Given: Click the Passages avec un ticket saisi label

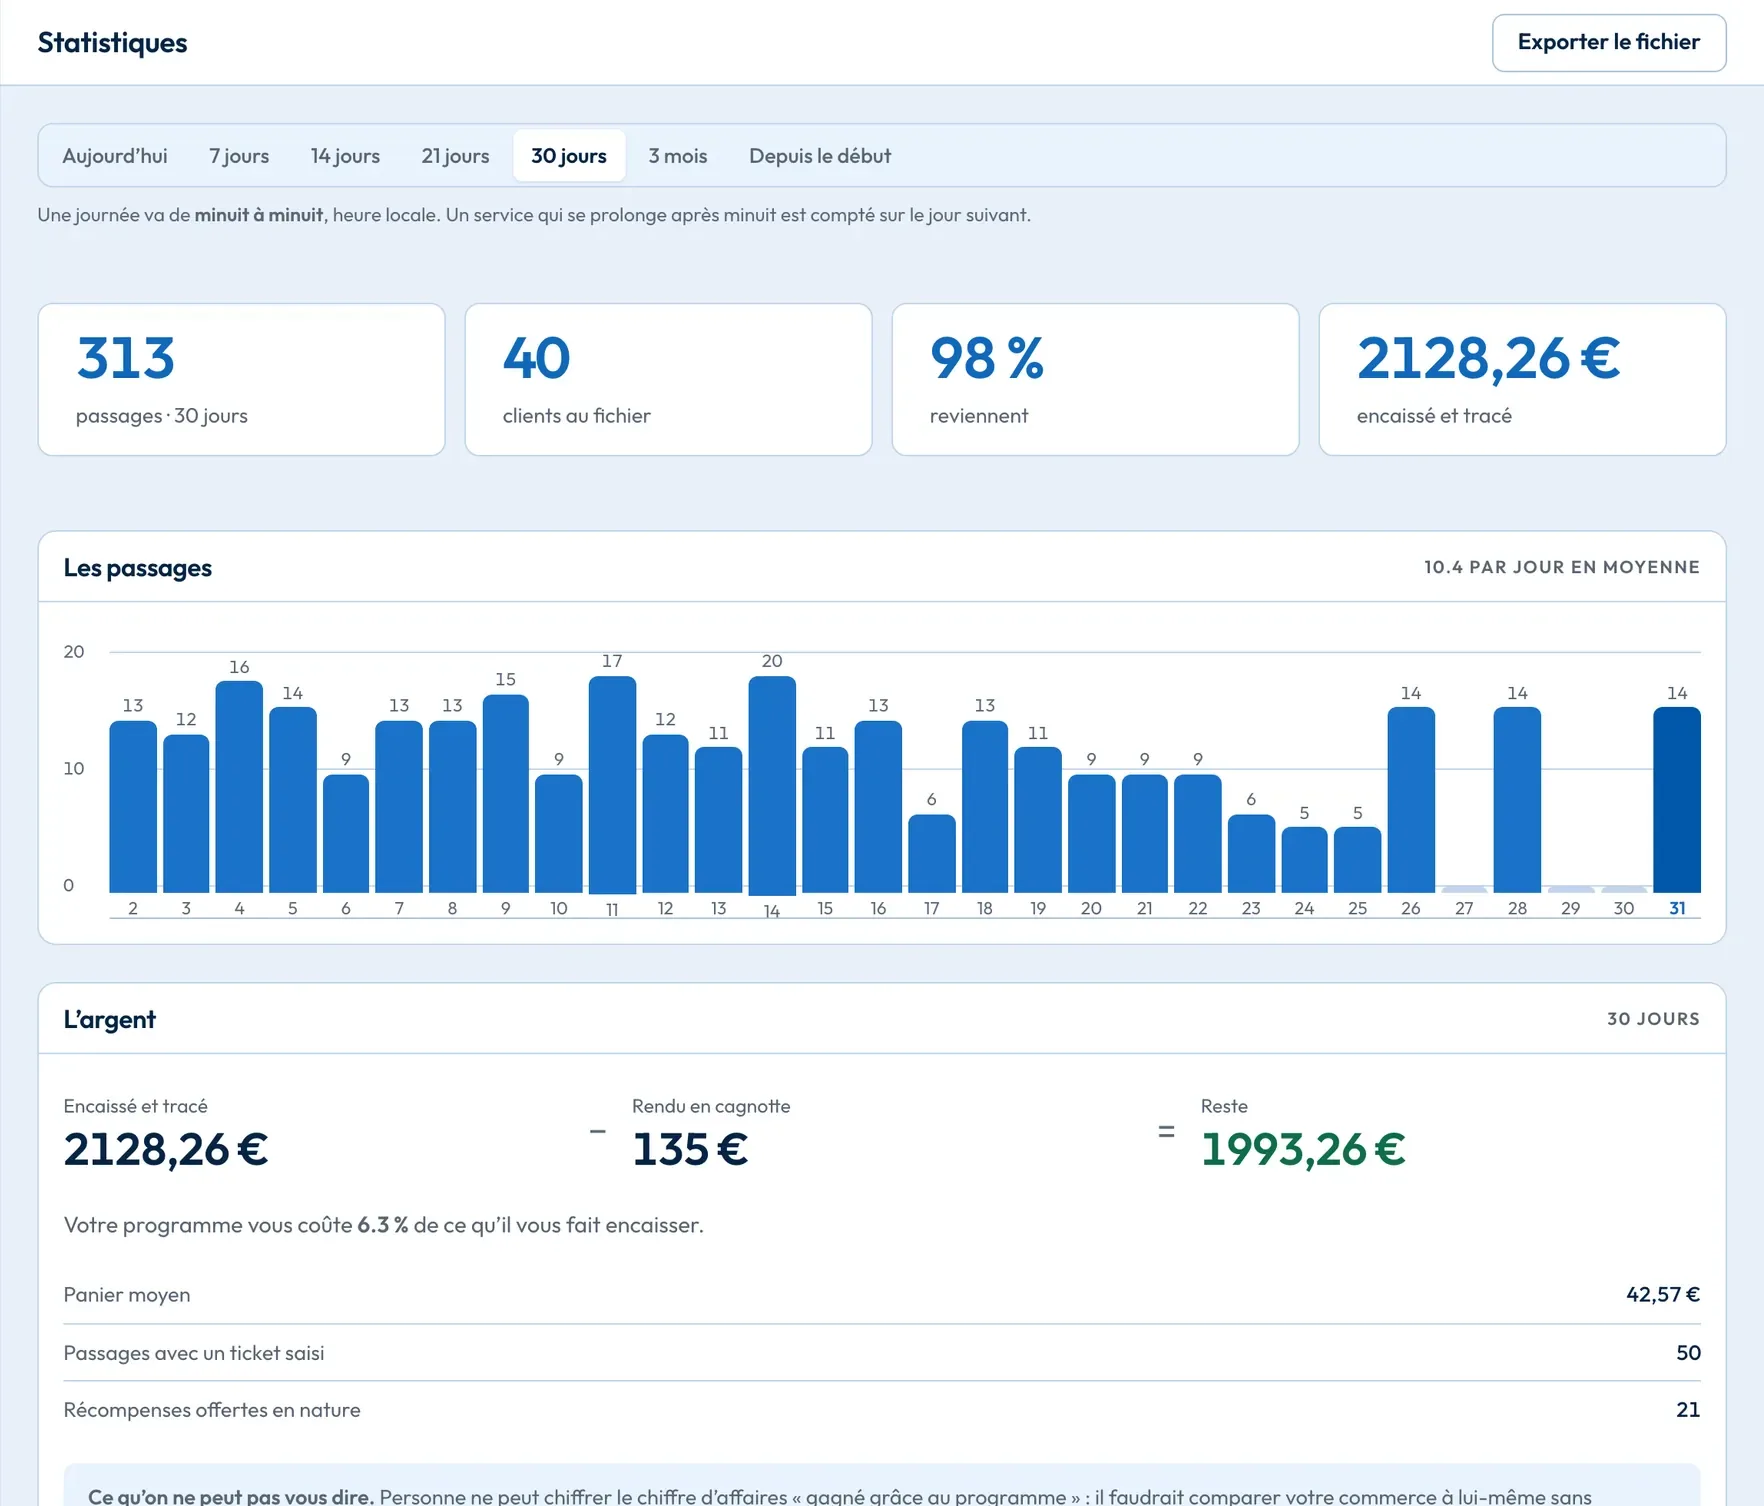Looking at the screenshot, I should tap(194, 1353).
